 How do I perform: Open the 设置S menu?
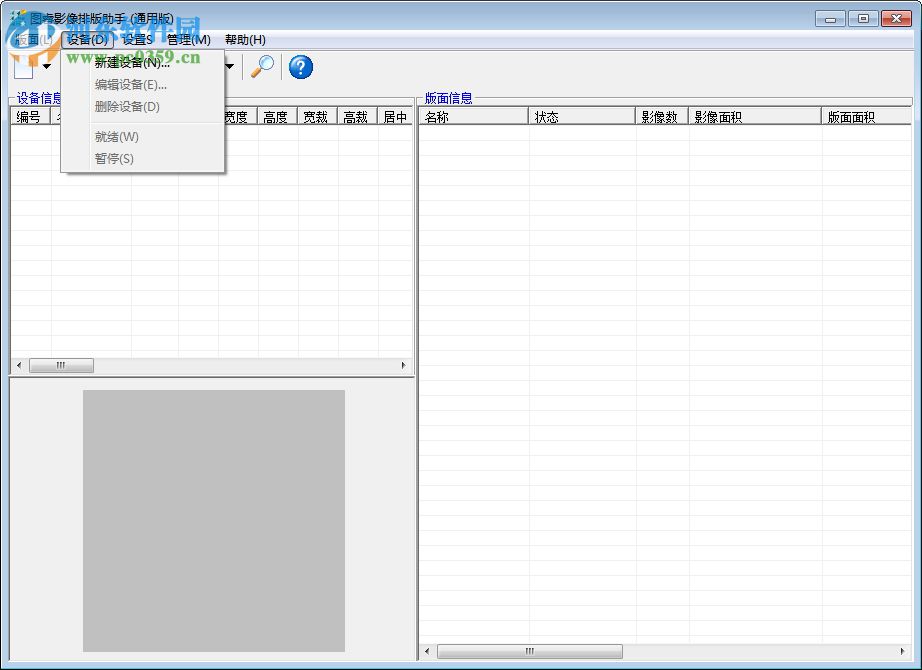pyautogui.click(x=137, y=40)
